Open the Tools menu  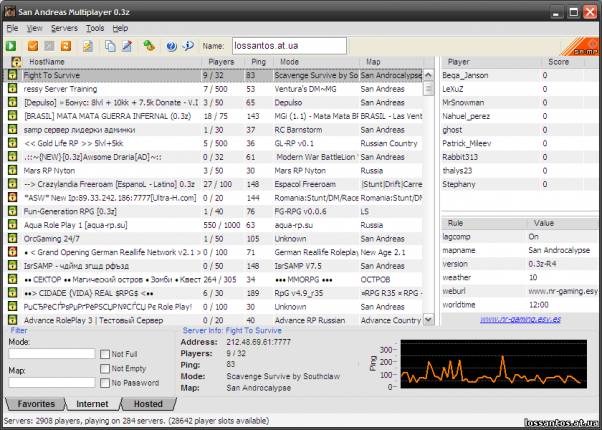tap(95, 28)
